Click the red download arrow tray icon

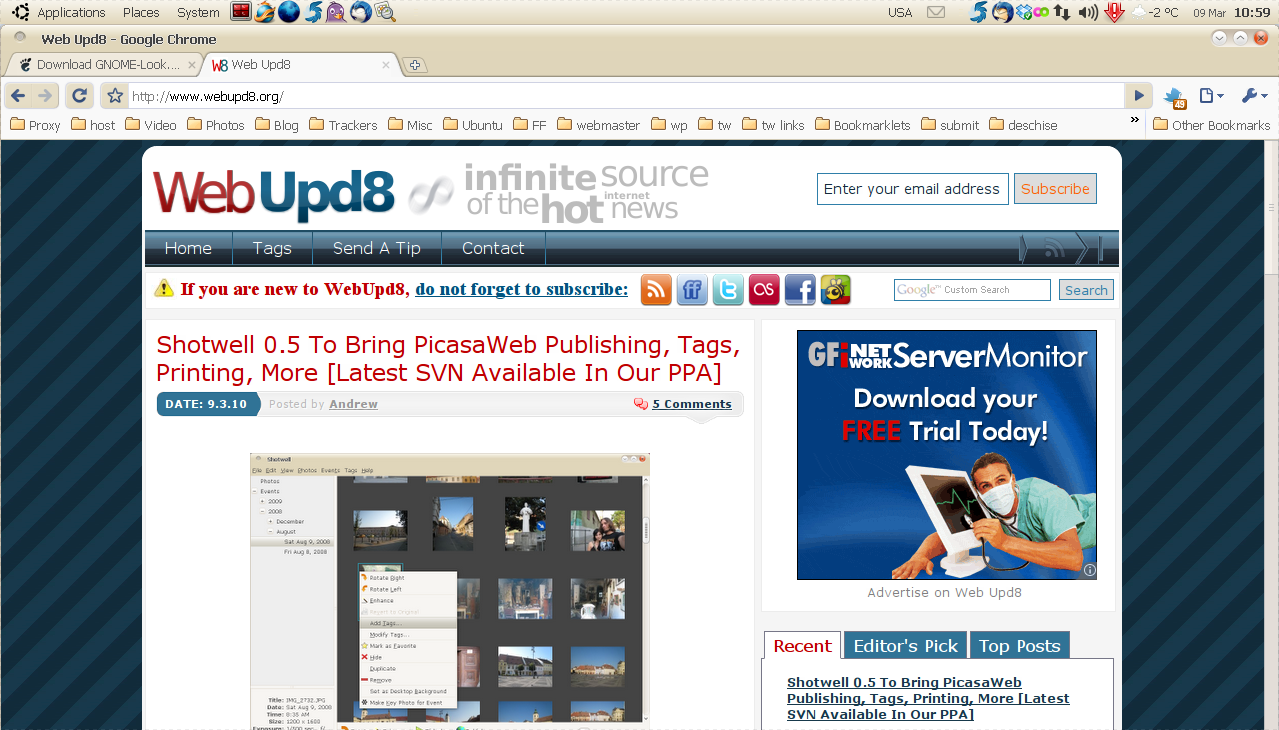[x=1115, y=12]
